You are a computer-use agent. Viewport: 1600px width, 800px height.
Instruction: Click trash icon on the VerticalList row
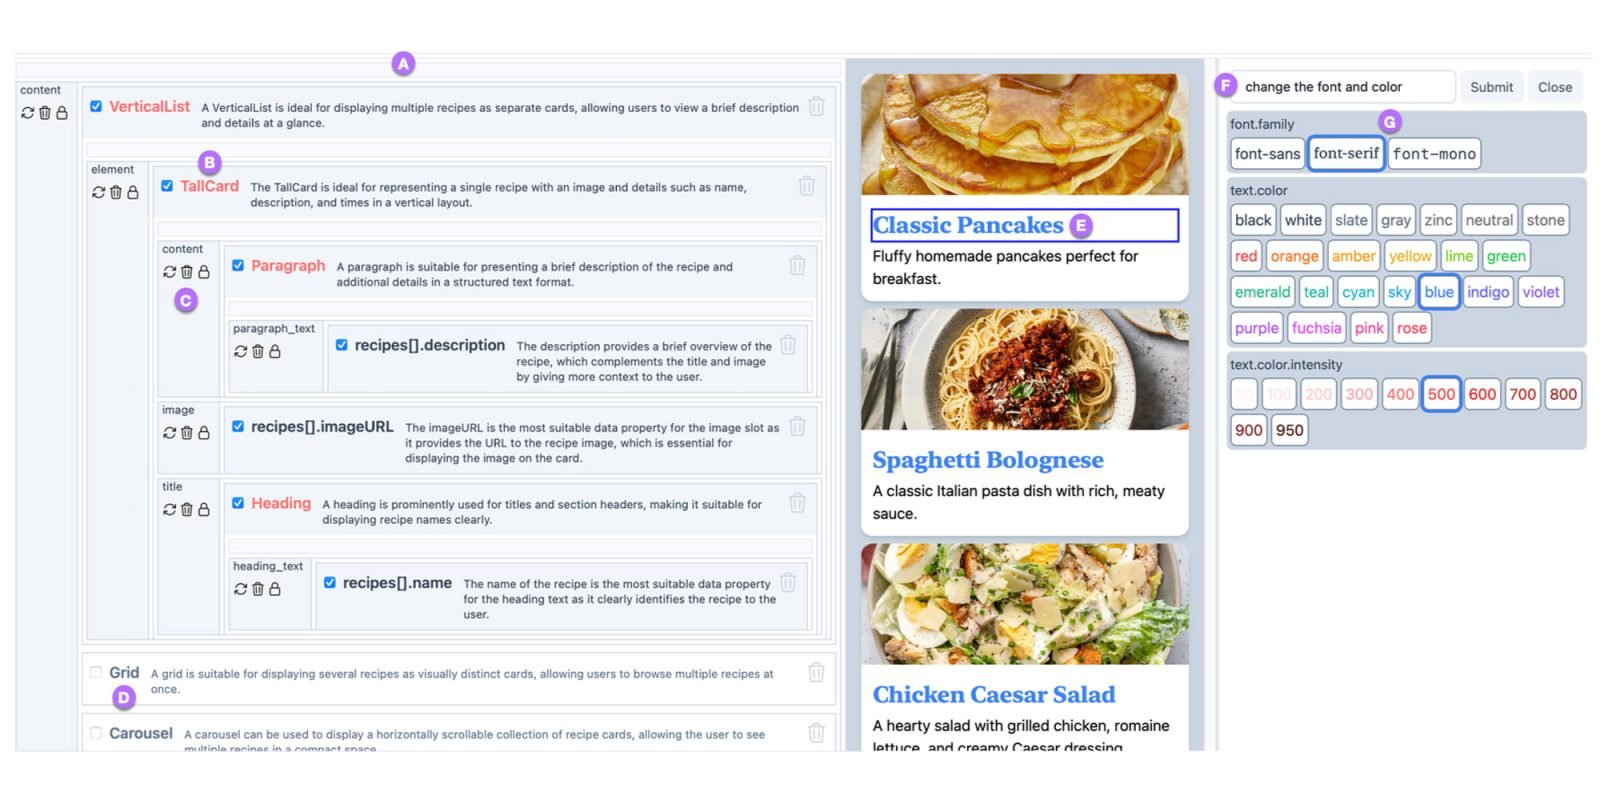click(x=816, y=106)
